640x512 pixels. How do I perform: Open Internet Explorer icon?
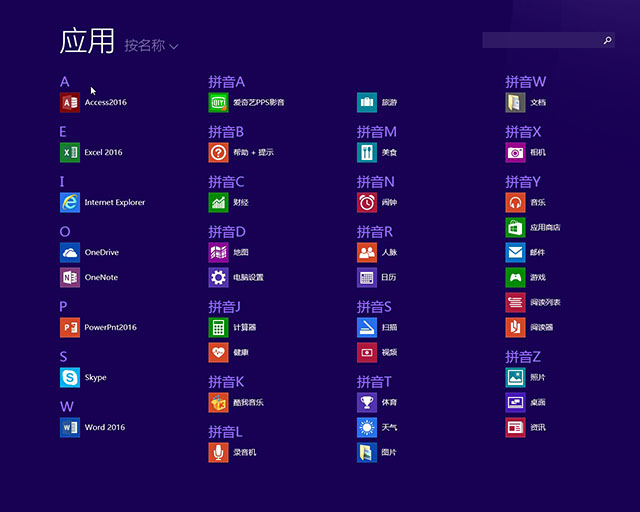tap(69, 202)
